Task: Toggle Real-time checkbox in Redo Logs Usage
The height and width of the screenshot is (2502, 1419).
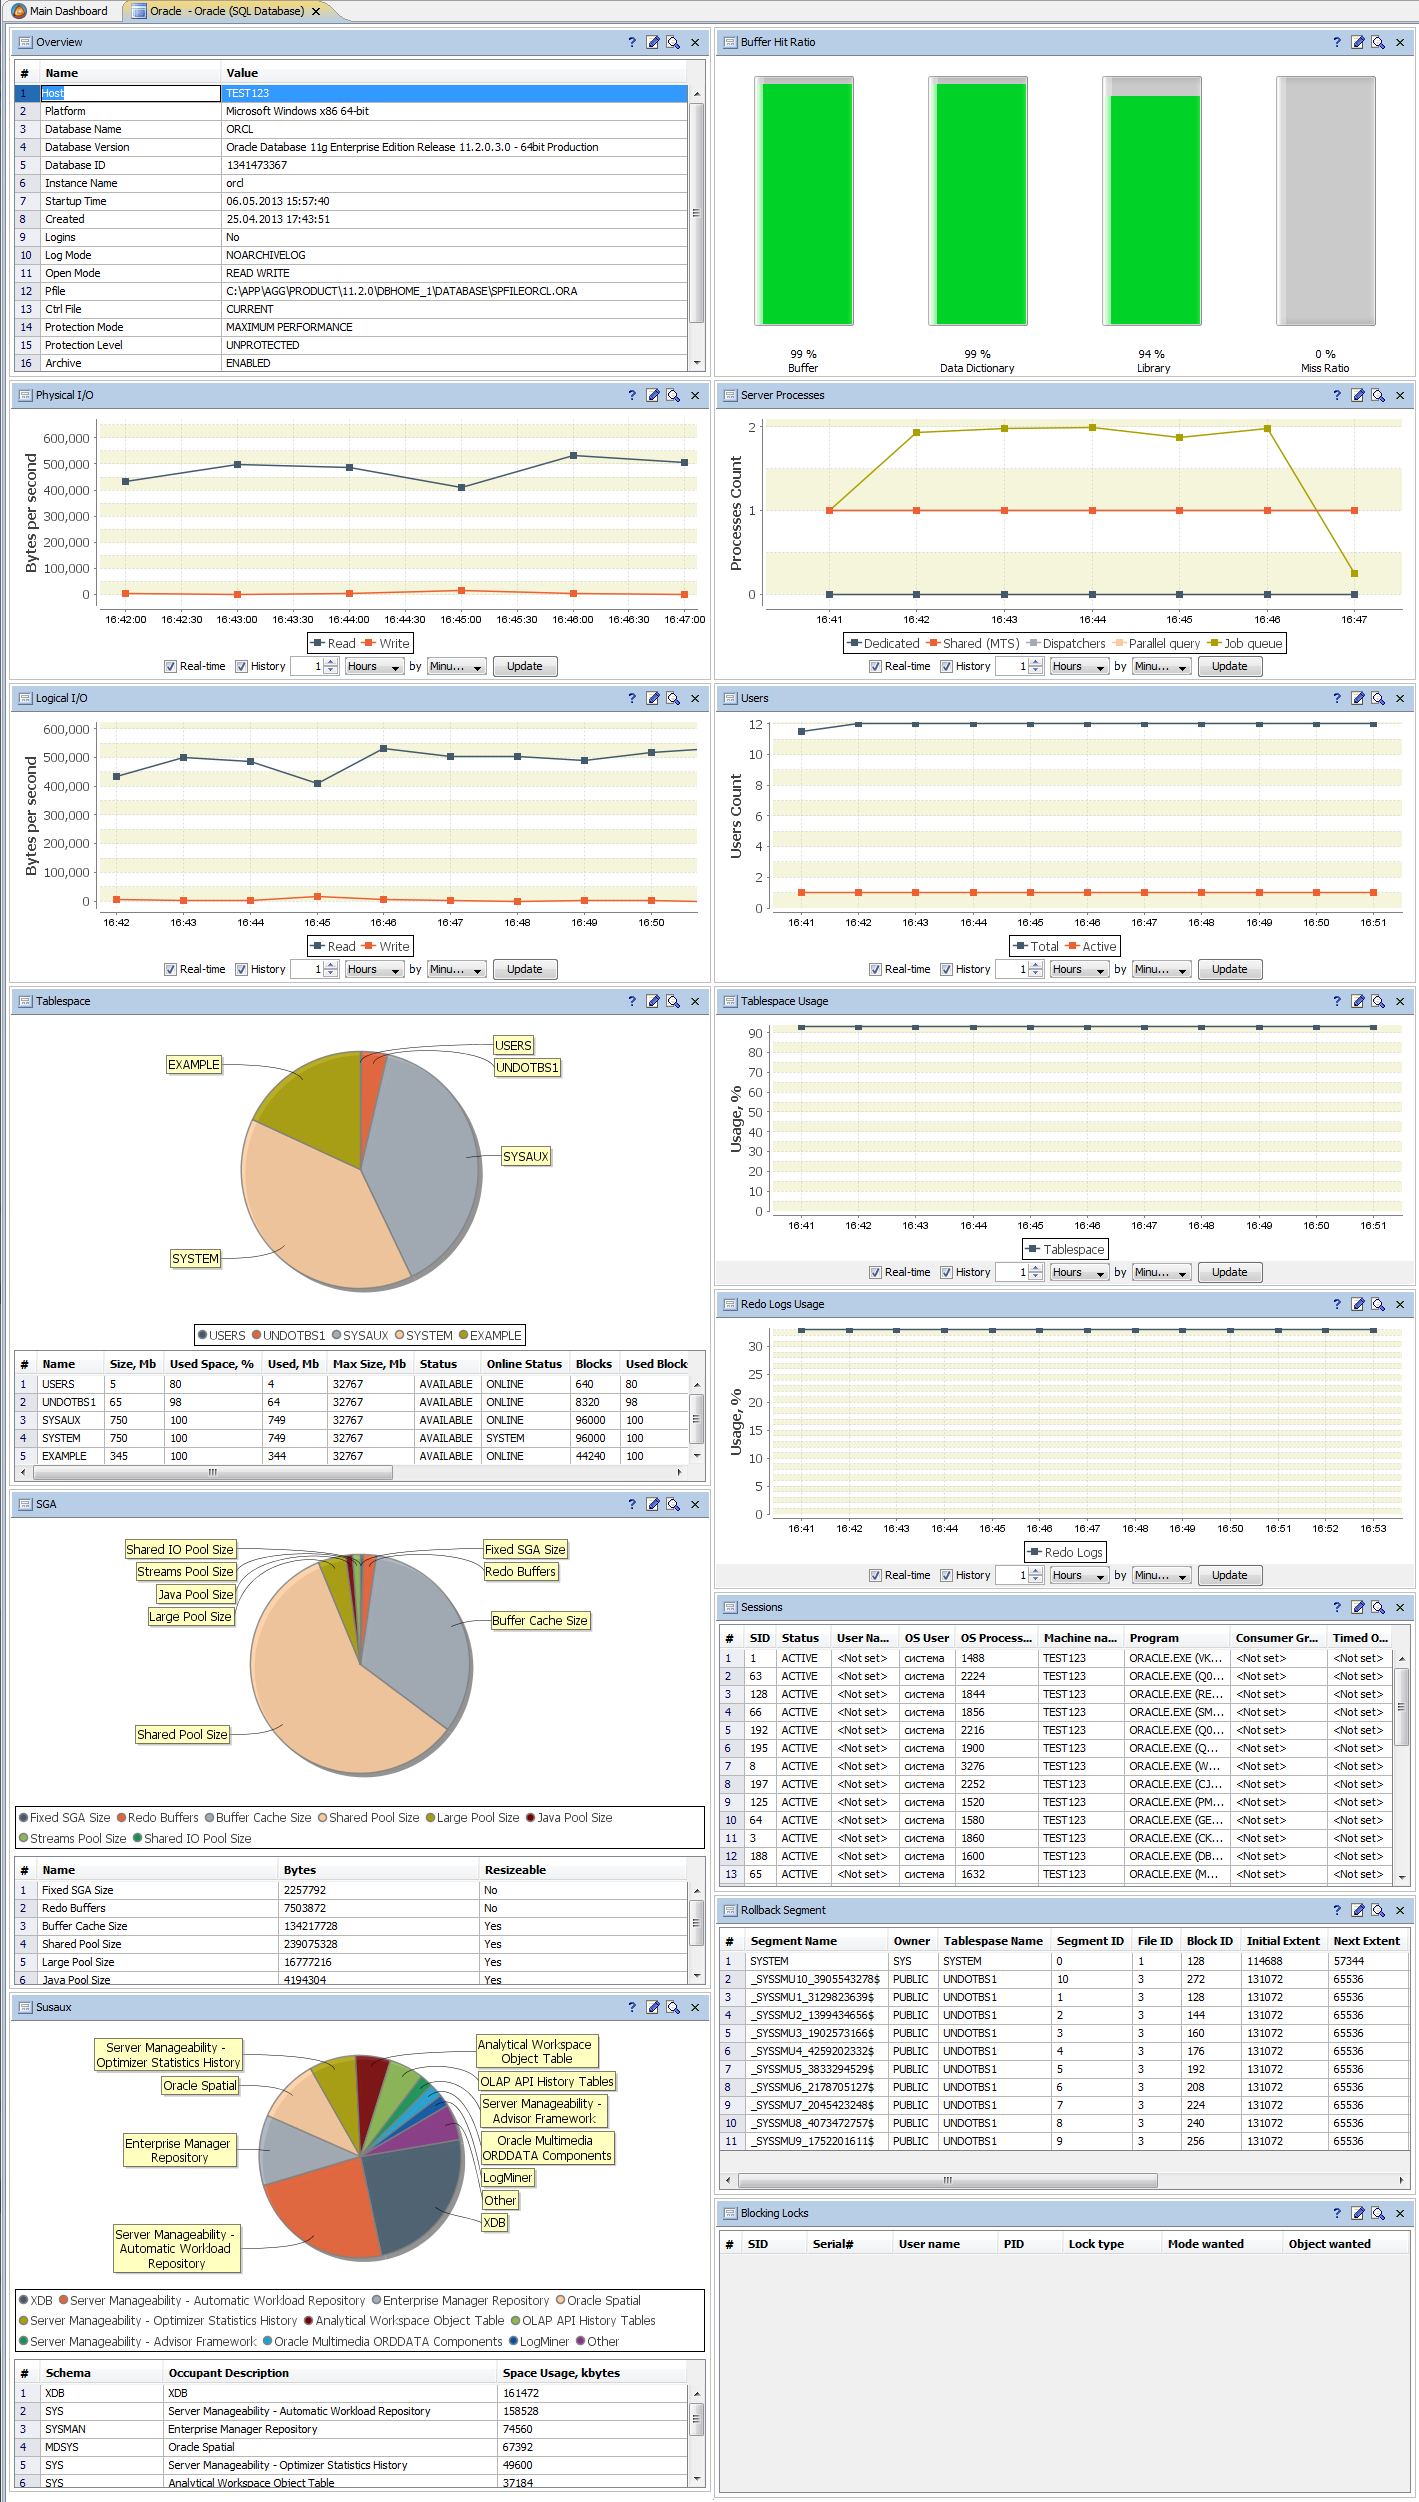Action: point(875,1575)
